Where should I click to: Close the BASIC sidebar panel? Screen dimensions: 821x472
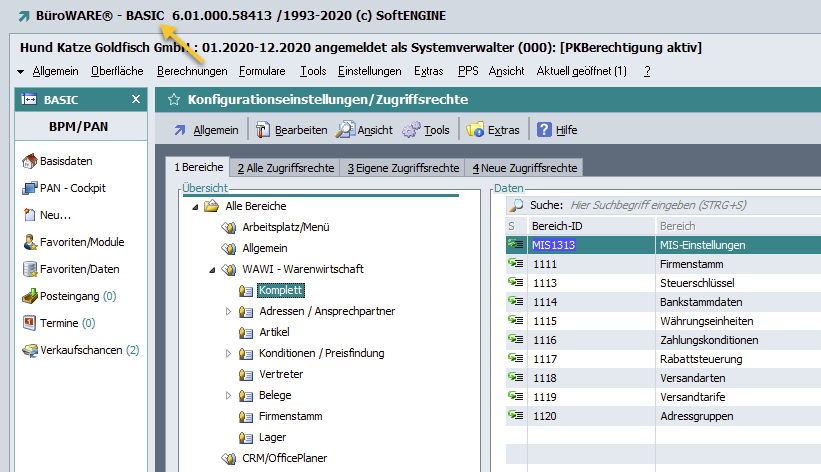[136, 99]
